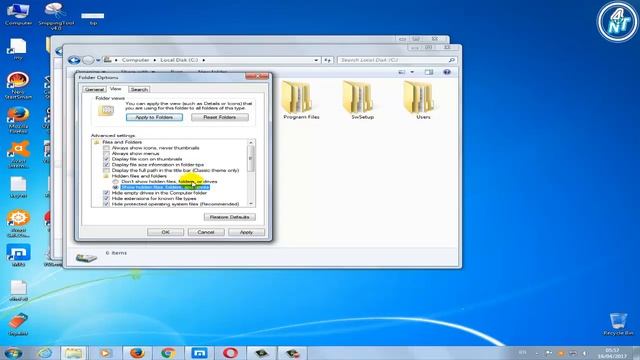Image resolution: width=640 pixels, height=360 pixels.
Task: Click the volume icon in the system tray
Action: tap(584, 353)
